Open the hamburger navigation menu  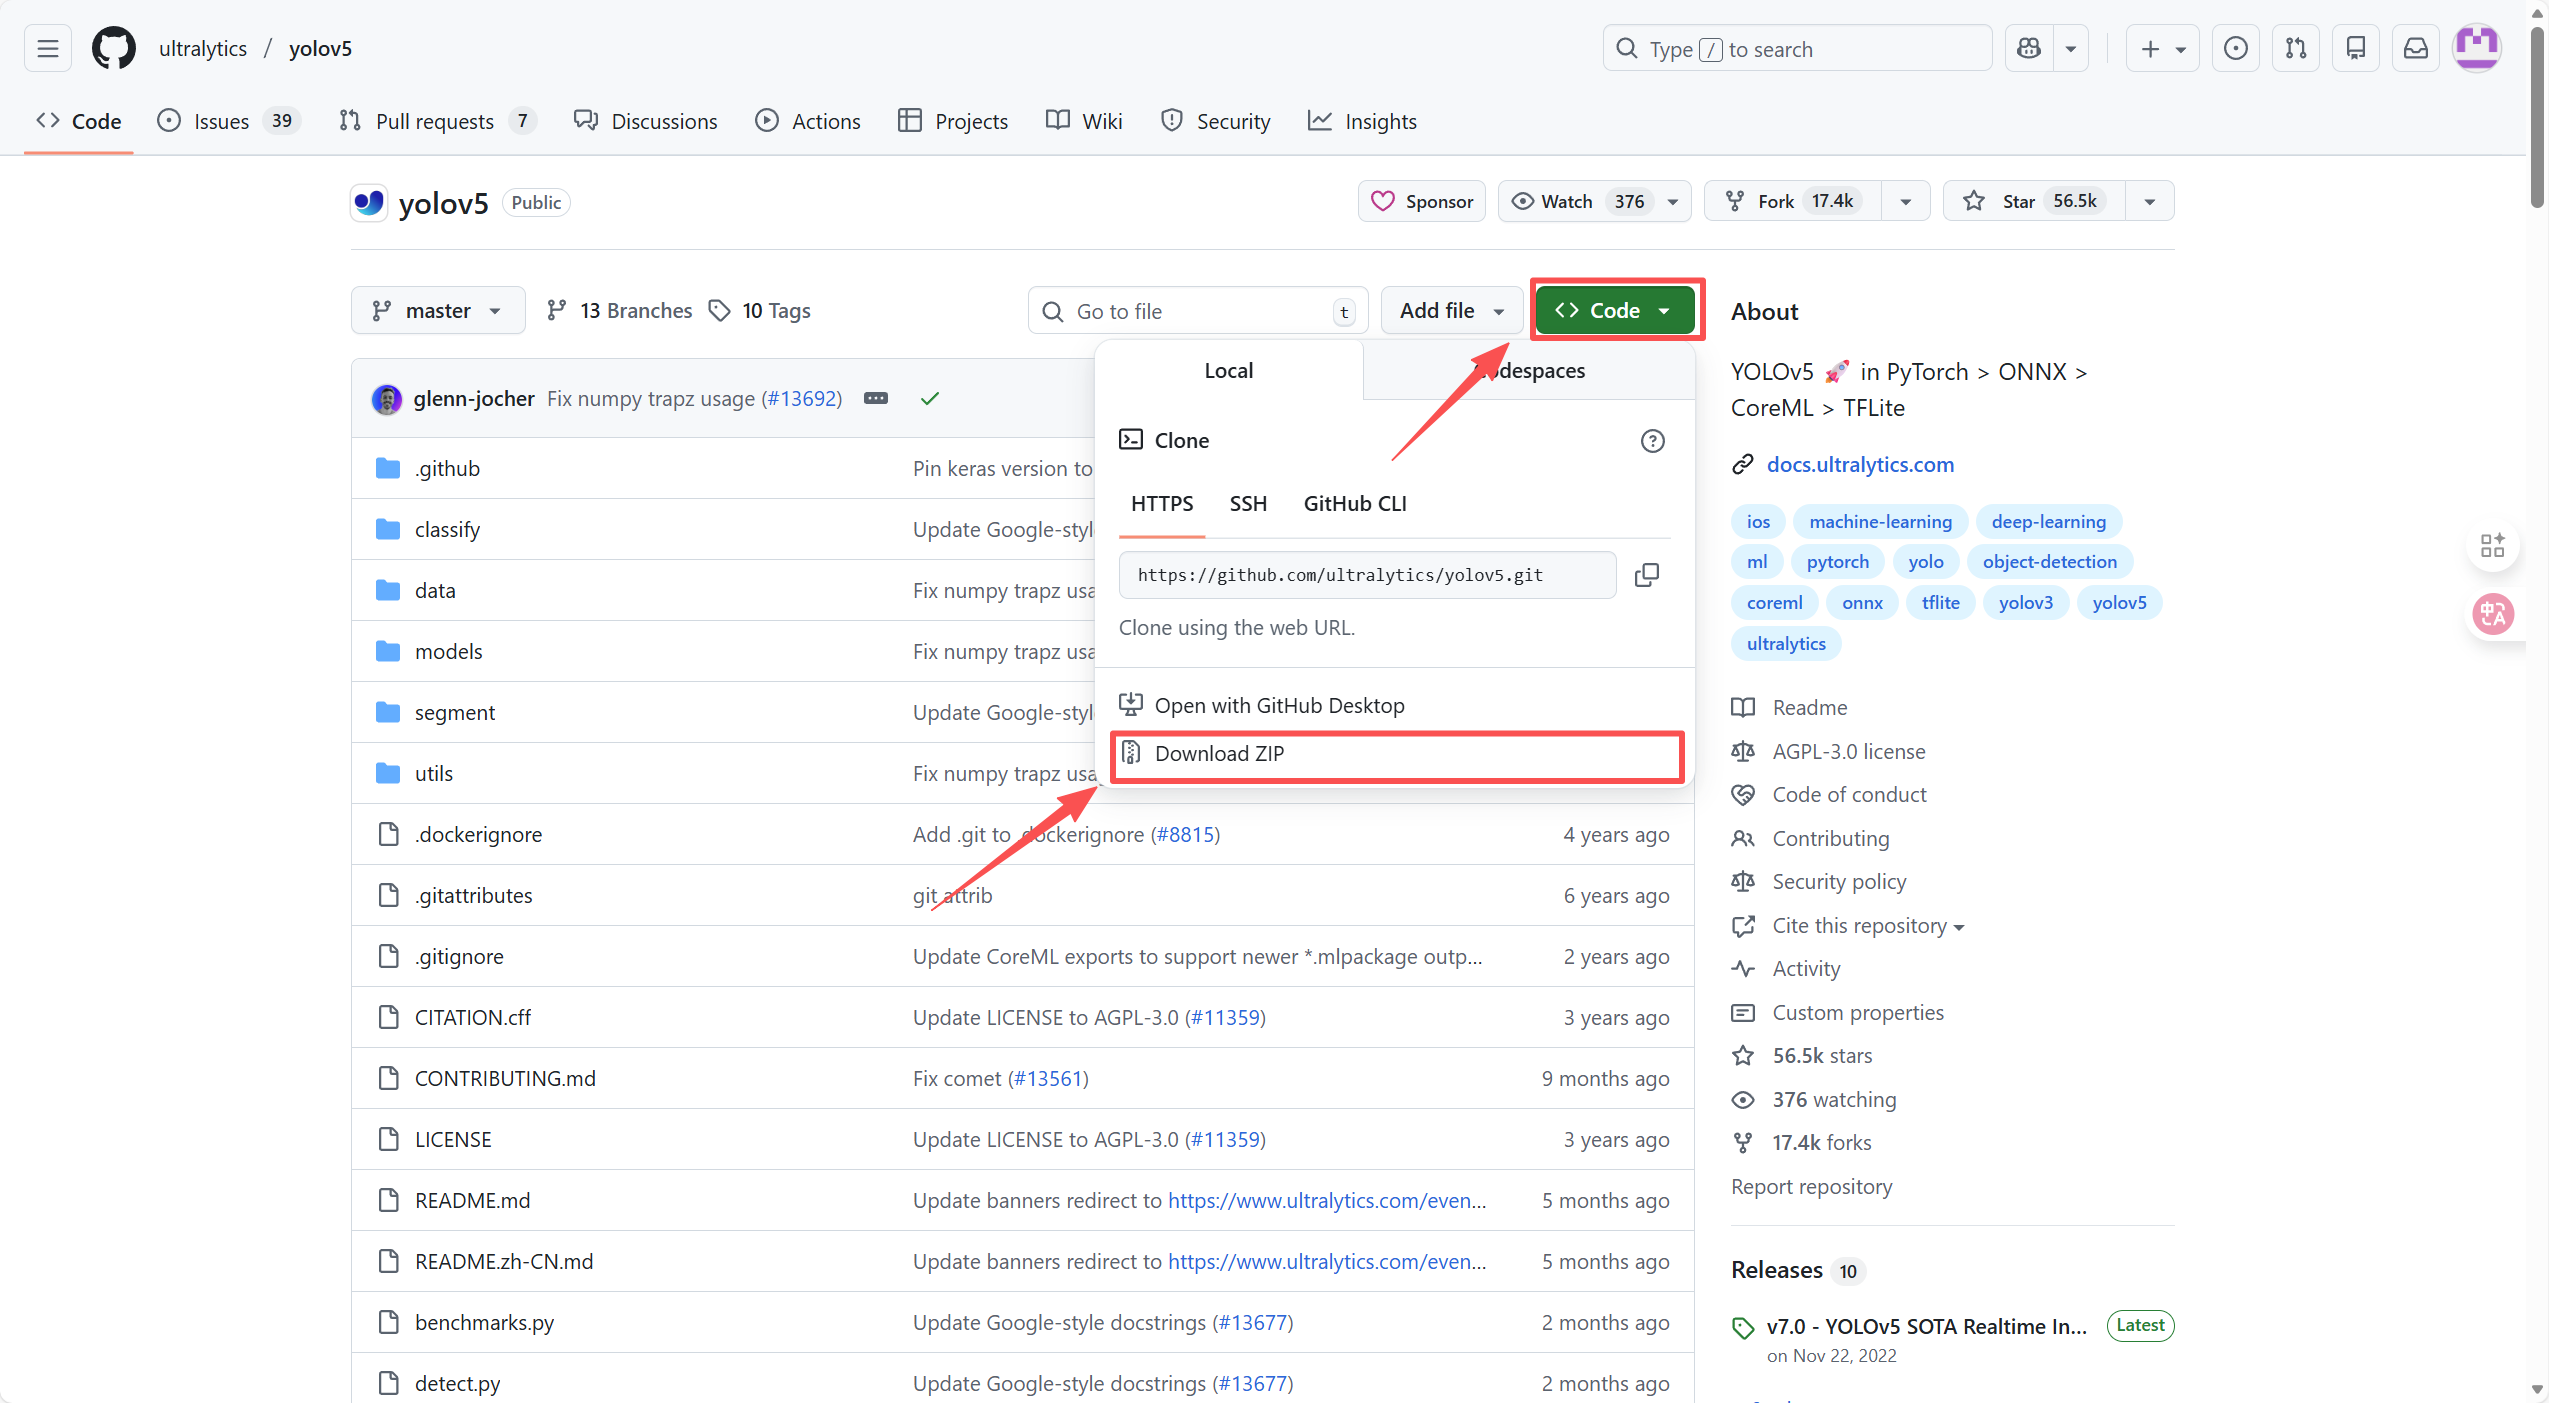click(x=48, y=49)
